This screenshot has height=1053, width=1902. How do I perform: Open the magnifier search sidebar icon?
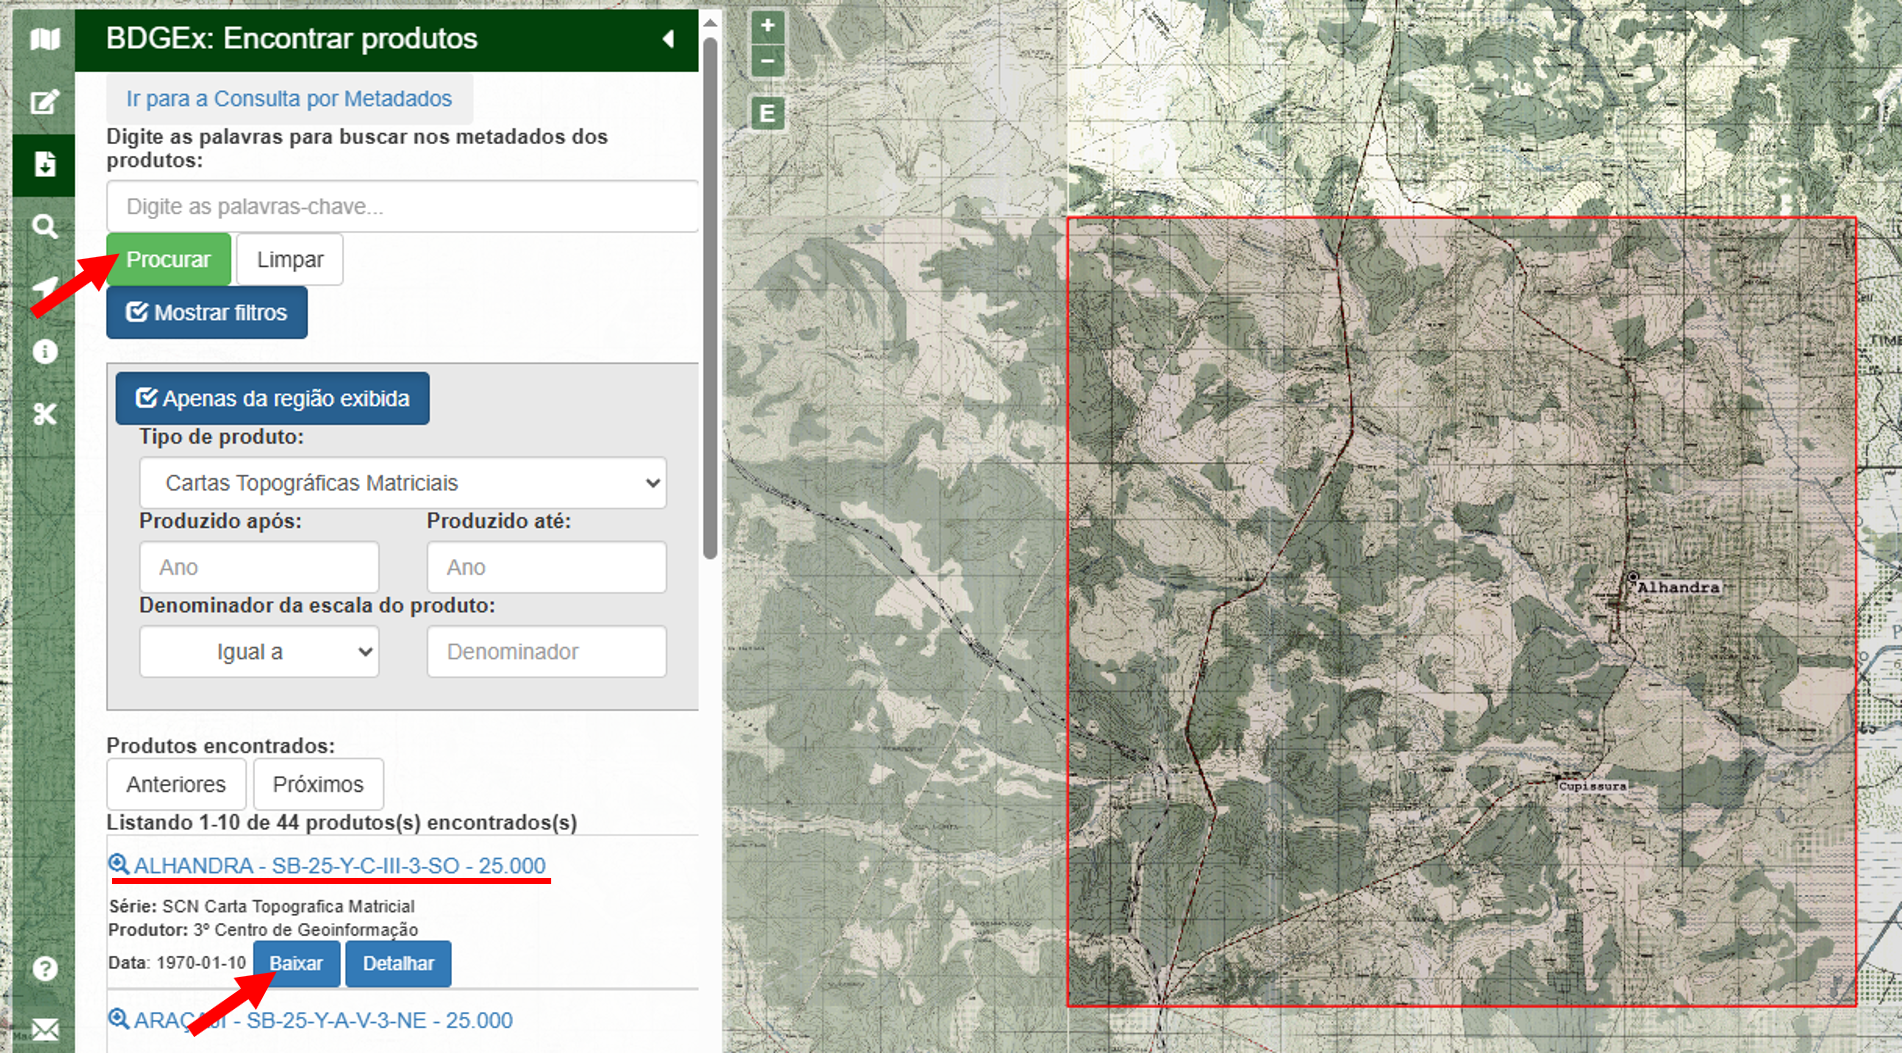[x=45, y=227]
